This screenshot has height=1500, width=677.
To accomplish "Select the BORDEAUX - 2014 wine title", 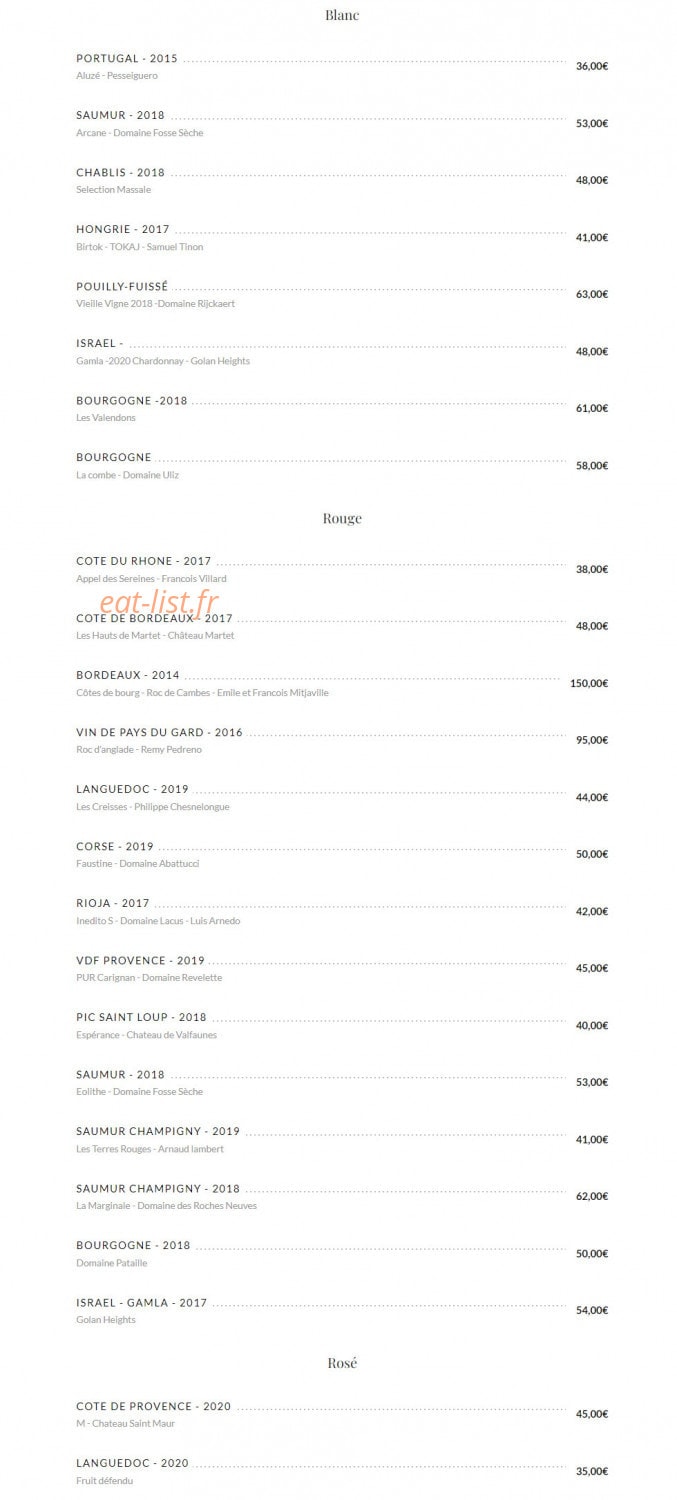I will (x=128, y=676).
